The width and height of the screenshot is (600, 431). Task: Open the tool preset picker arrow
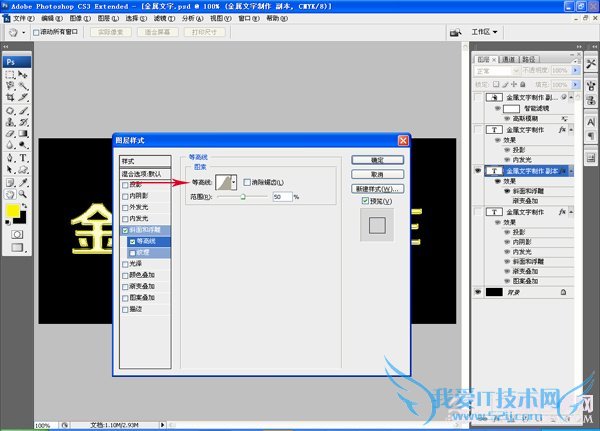24,33
